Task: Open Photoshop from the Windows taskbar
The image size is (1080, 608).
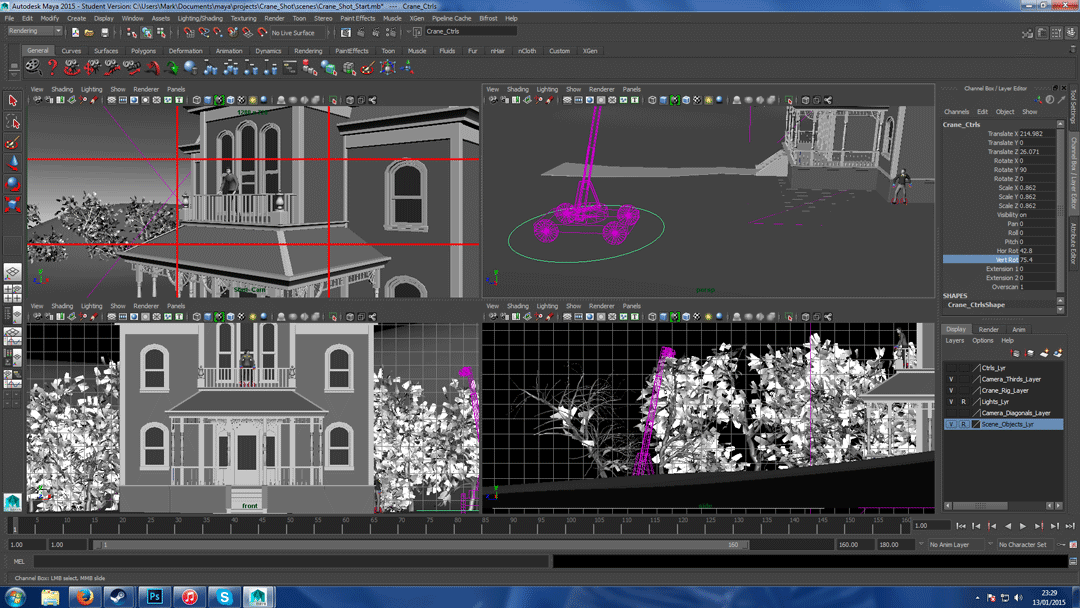Action: tap(154, 597)
